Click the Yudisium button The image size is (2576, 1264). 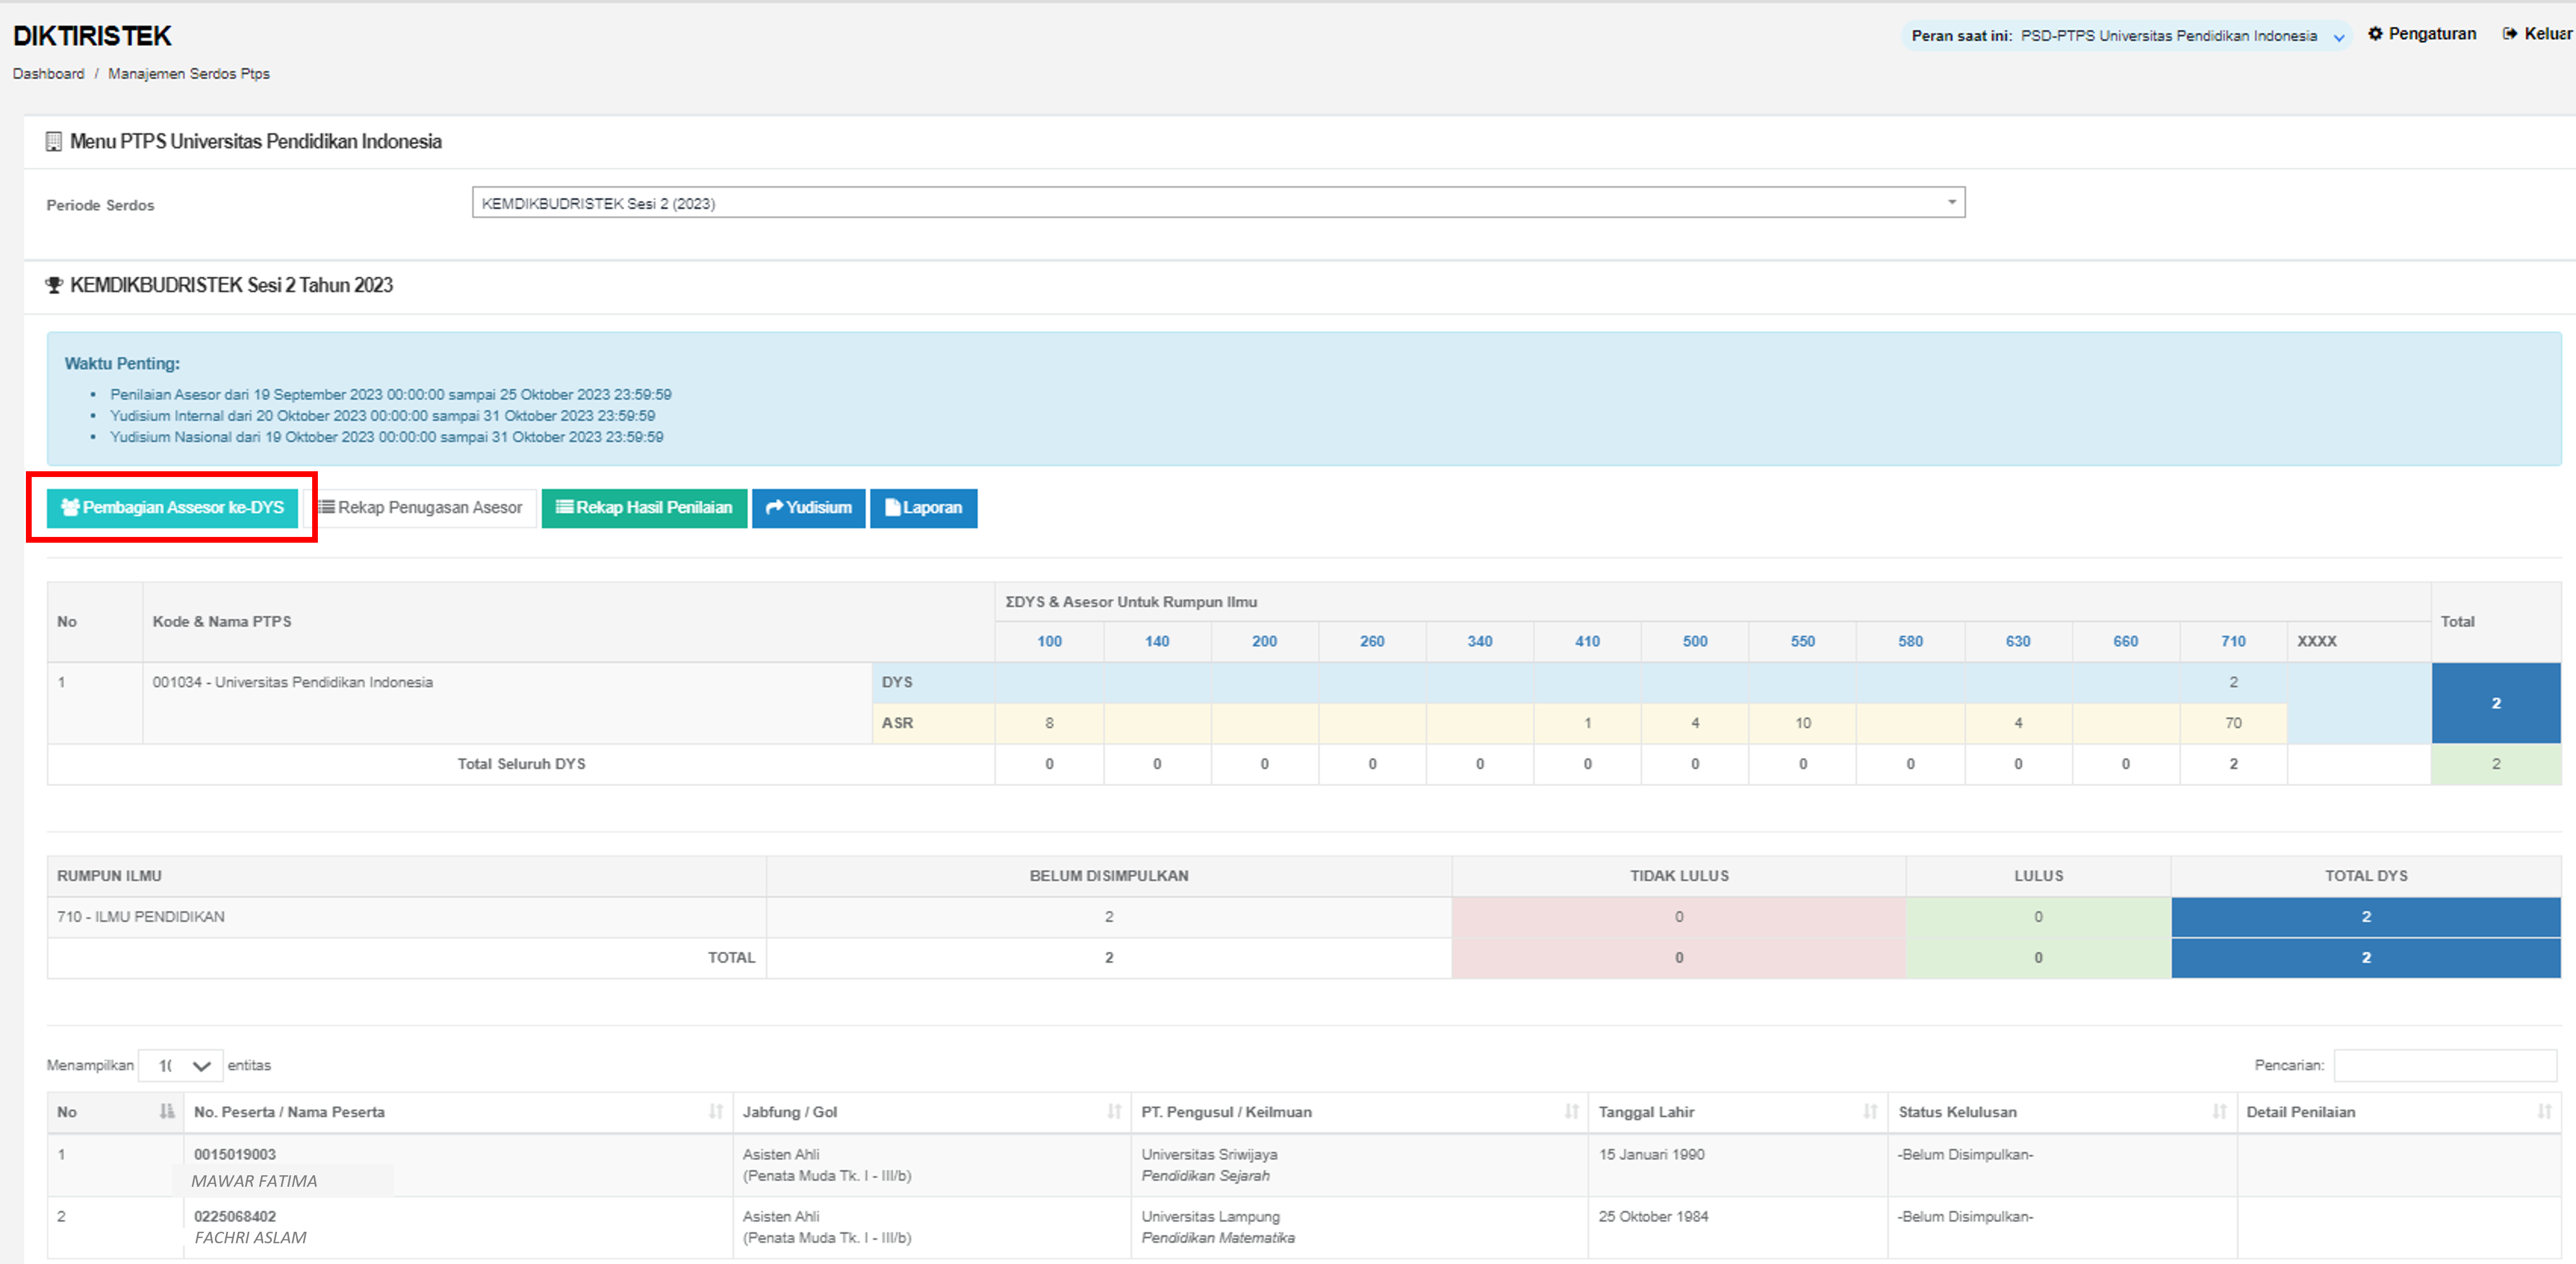[x=808, y=508]
